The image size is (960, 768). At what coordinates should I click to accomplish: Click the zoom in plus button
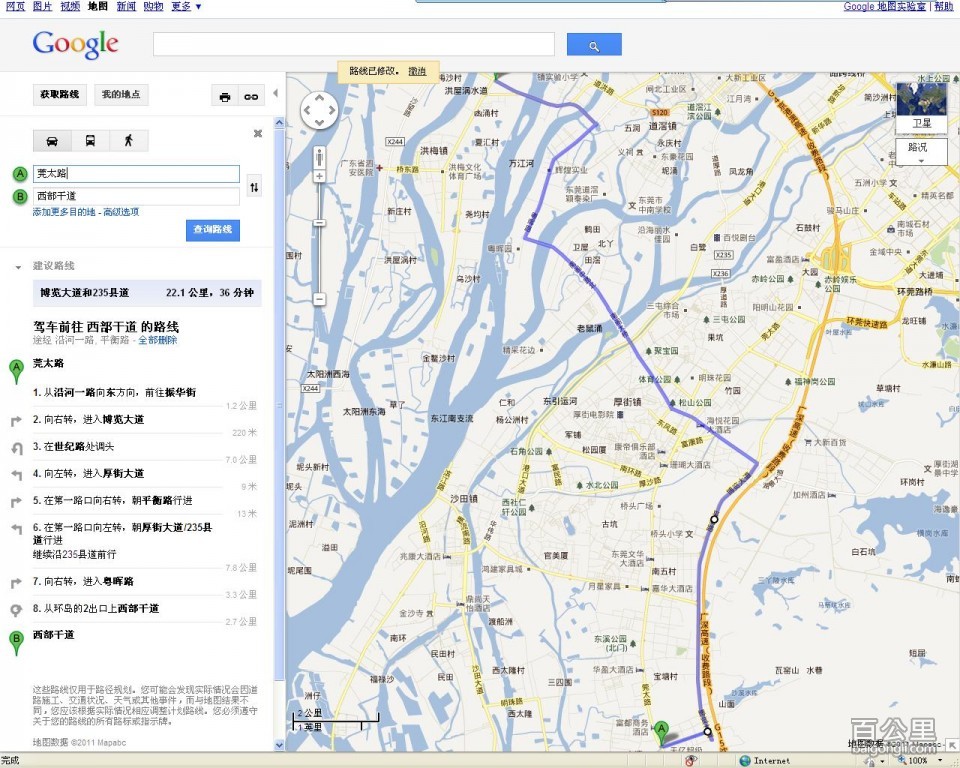[320, 176]
